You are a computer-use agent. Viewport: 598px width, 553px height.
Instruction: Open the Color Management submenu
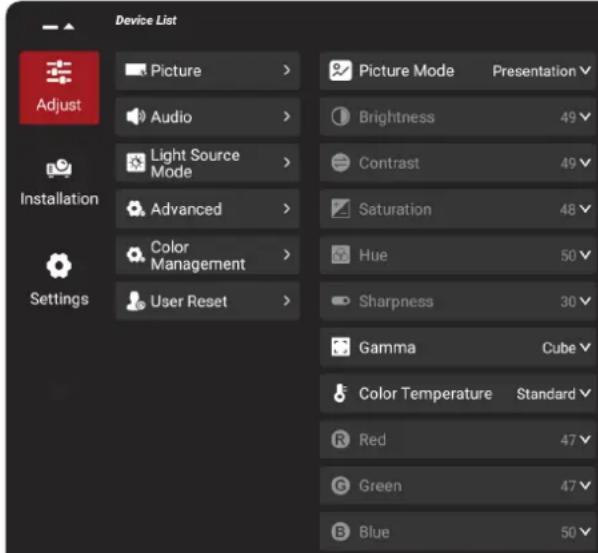tap(208, 255)
